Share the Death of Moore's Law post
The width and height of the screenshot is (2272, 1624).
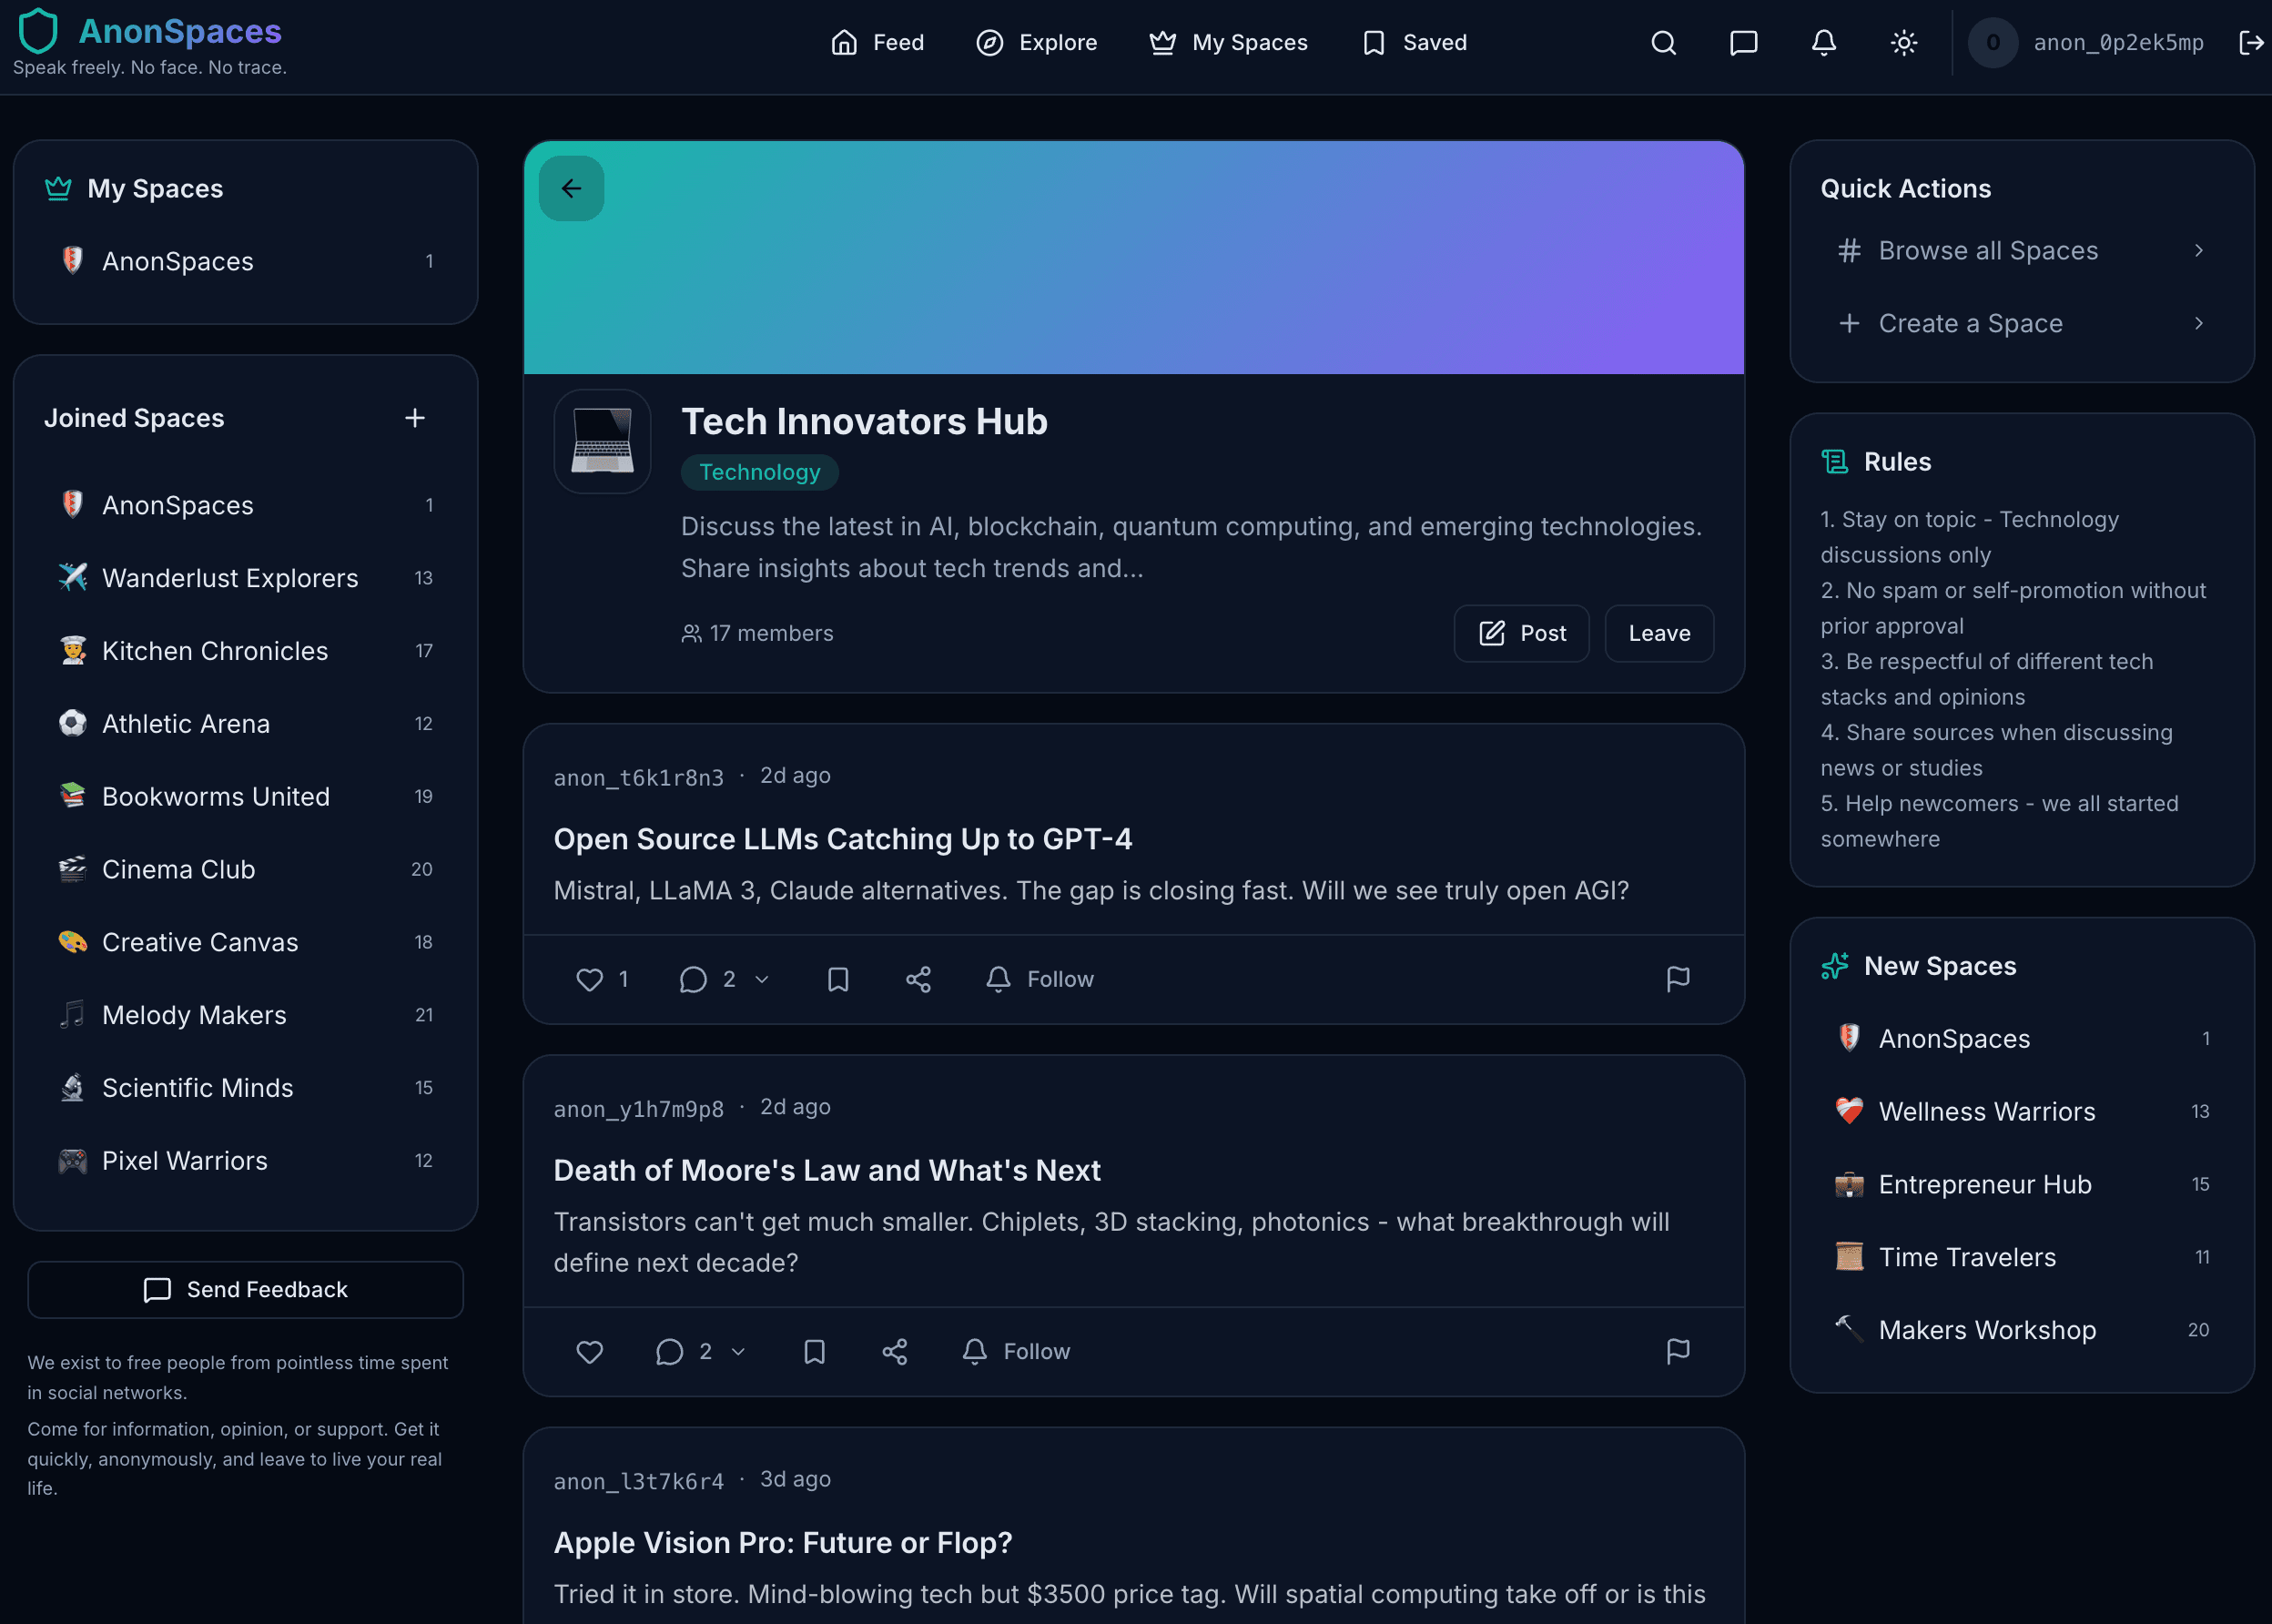pos(894,1351)
